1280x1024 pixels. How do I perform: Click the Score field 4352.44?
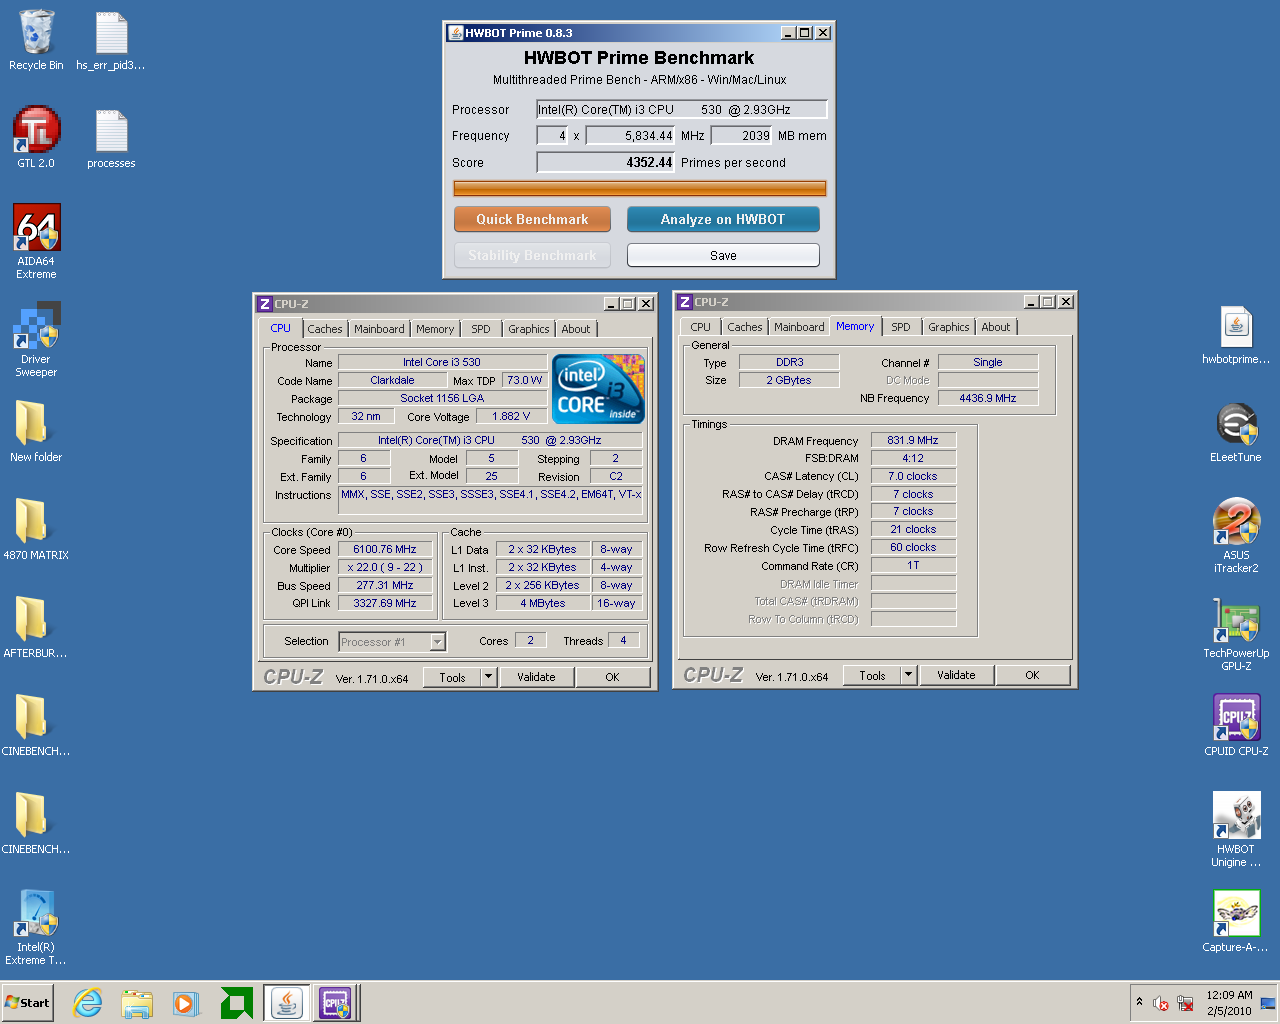(x=606, y=162)
